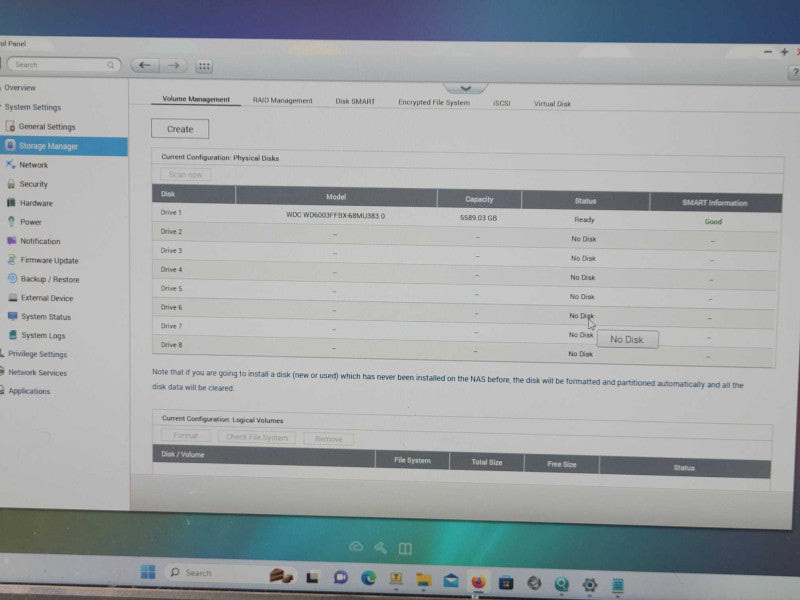Image resolution: width=800 pixels, height=600 pixels.
Task: Open Firefox from the taskbar
Action: coord(478,582)
